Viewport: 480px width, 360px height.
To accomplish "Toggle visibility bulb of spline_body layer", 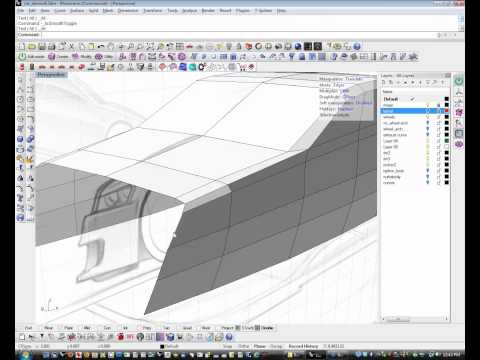I will coord(428,171).
